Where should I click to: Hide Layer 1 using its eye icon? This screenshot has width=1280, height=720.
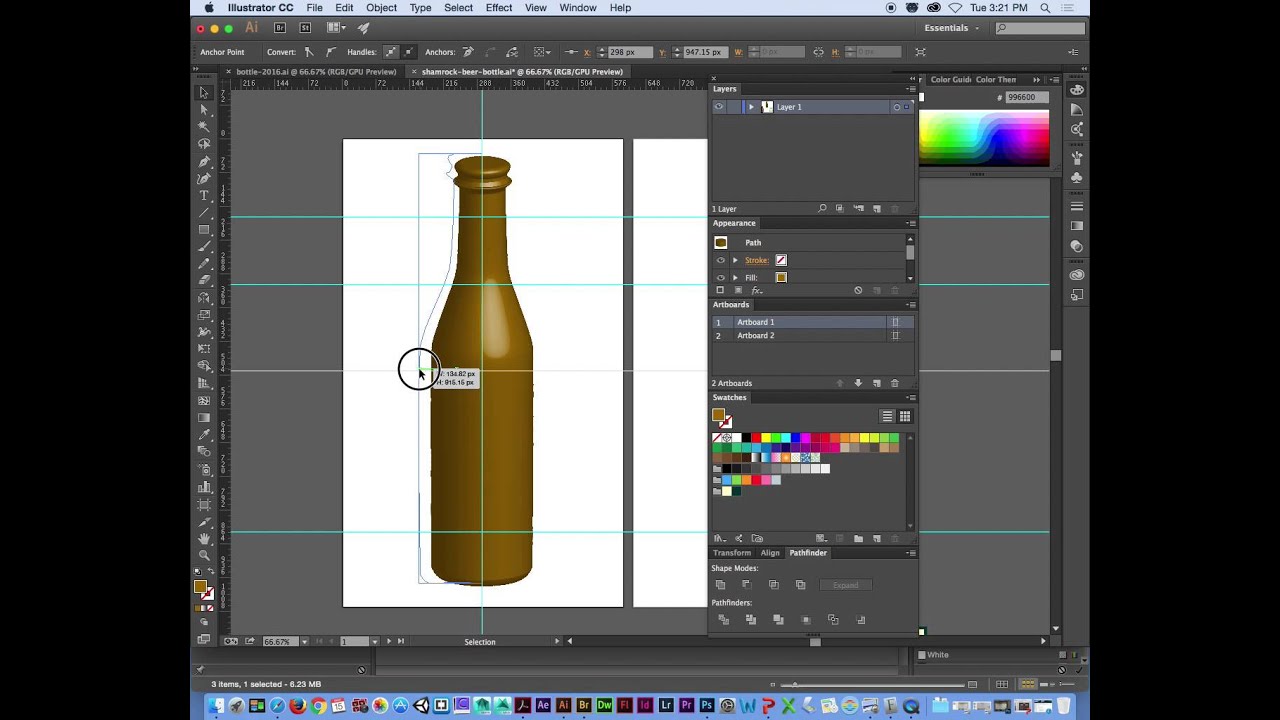click(719, 107)
